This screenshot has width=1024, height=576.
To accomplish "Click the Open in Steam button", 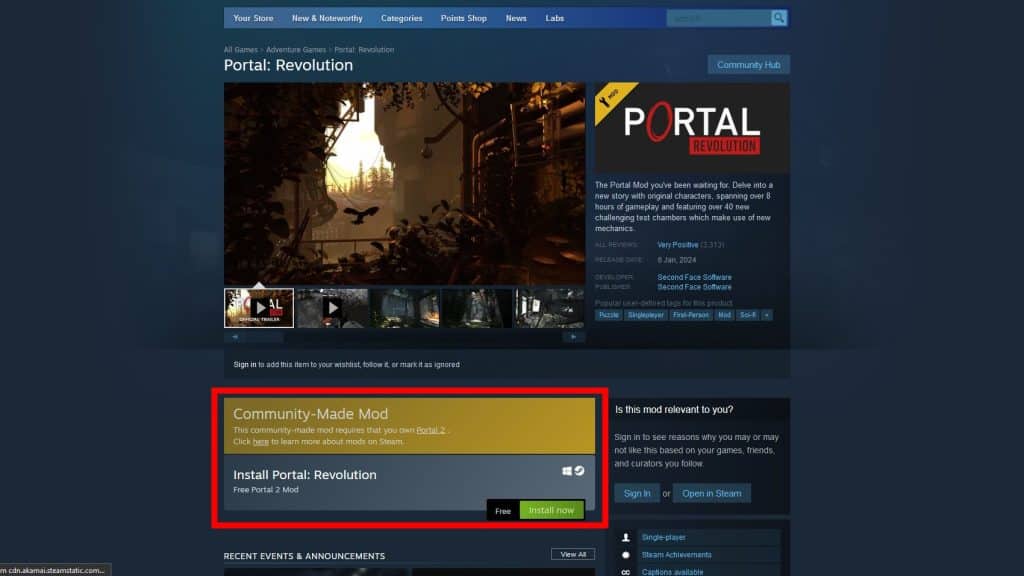I will 712,493.
